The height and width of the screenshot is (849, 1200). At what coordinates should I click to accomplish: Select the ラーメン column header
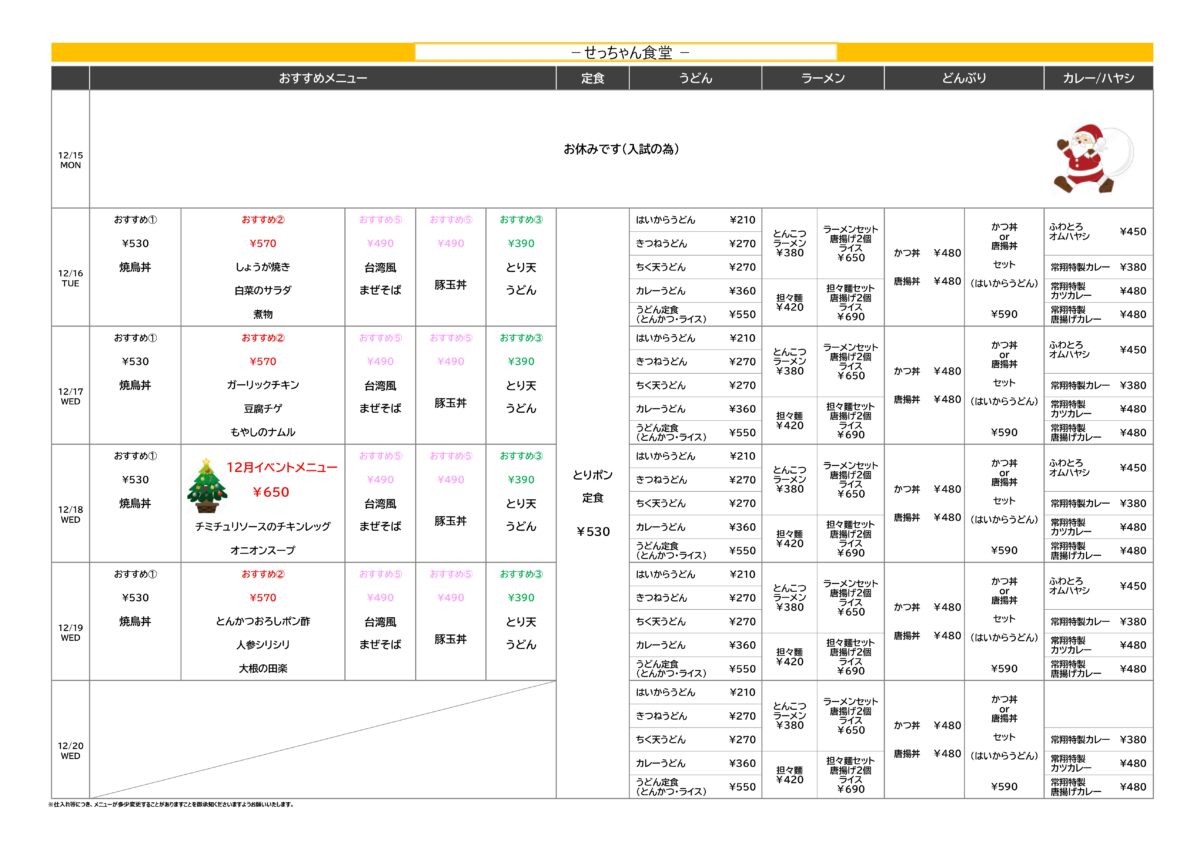pyautogui.click(x=822, y=78)
